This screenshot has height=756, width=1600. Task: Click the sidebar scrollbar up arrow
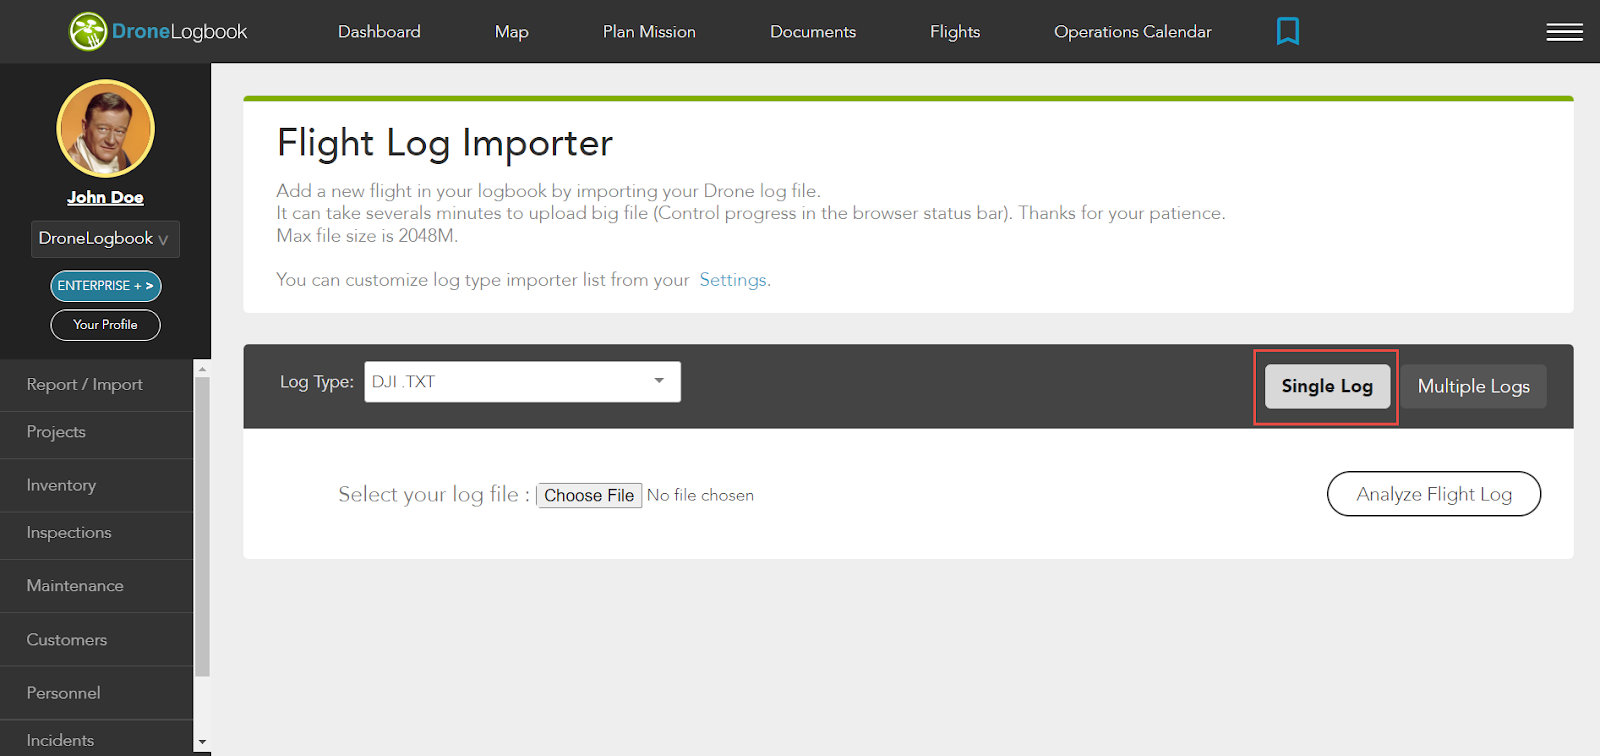(x=202, y=369)
